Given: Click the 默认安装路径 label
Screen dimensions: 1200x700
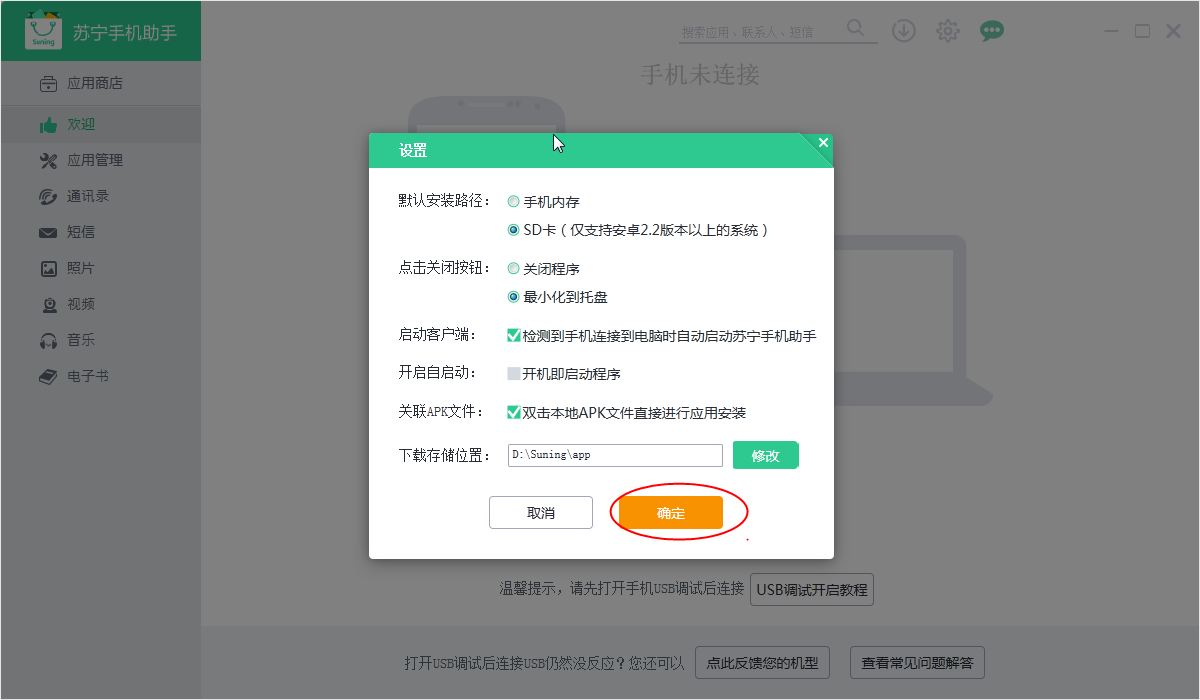Looking at the screenshot, I should [445, 201].
